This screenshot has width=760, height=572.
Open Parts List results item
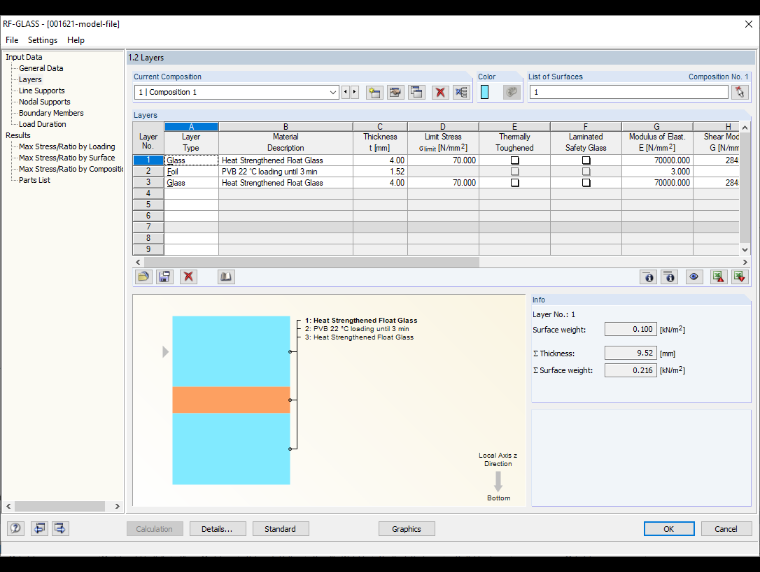(x=34, y=180)
